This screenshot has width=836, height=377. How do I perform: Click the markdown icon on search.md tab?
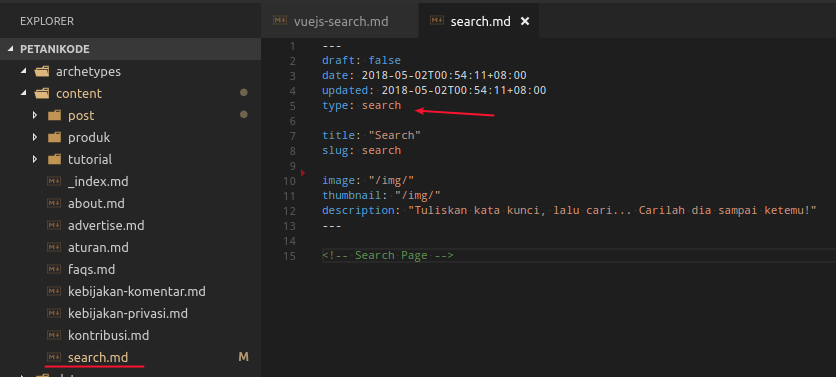coord(437,21)
